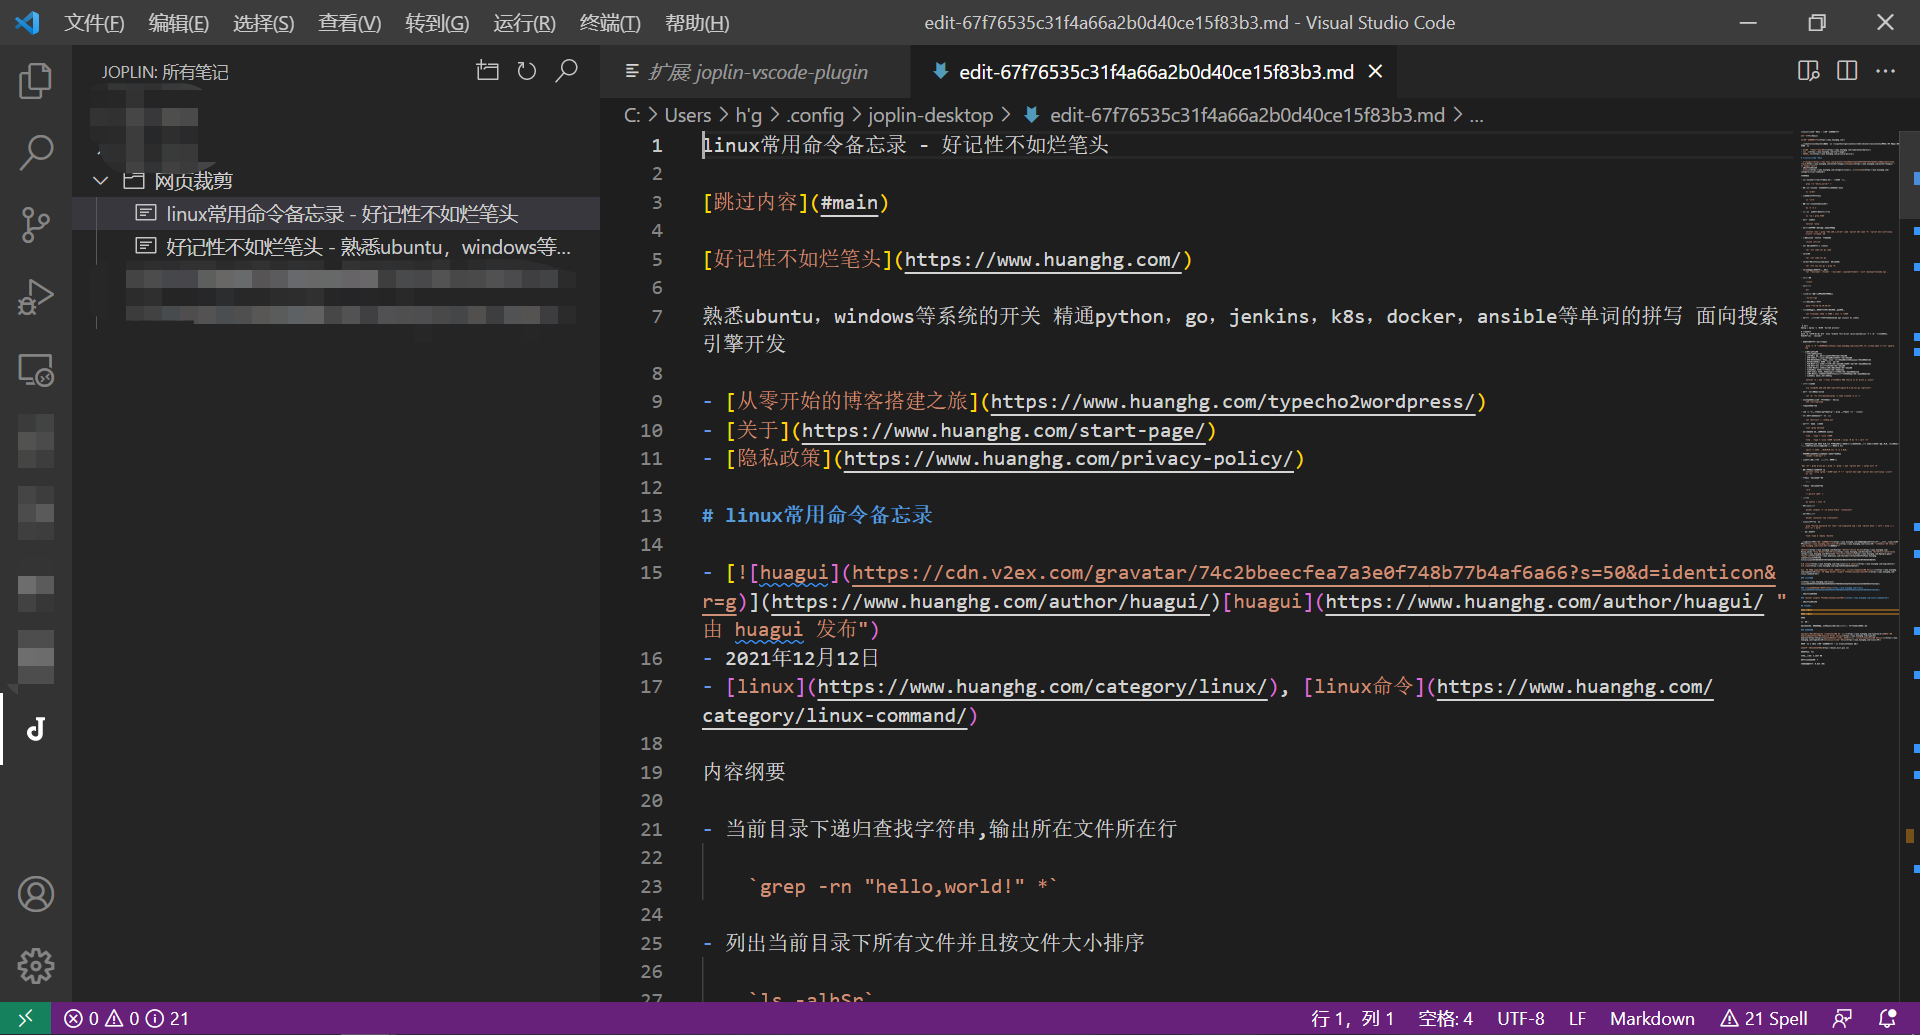1920x1035 pixels.
Task: Open the 帮助(H) menu
Action: pos(697,23)
